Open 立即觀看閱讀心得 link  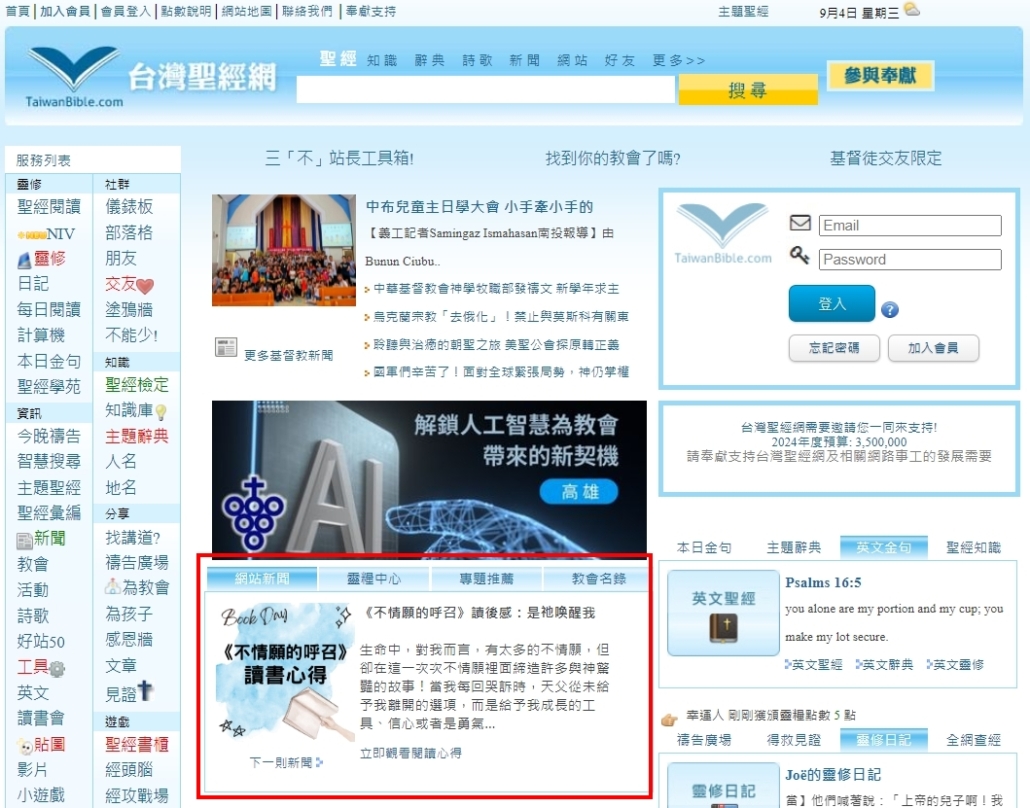click(x=411, y=753)
